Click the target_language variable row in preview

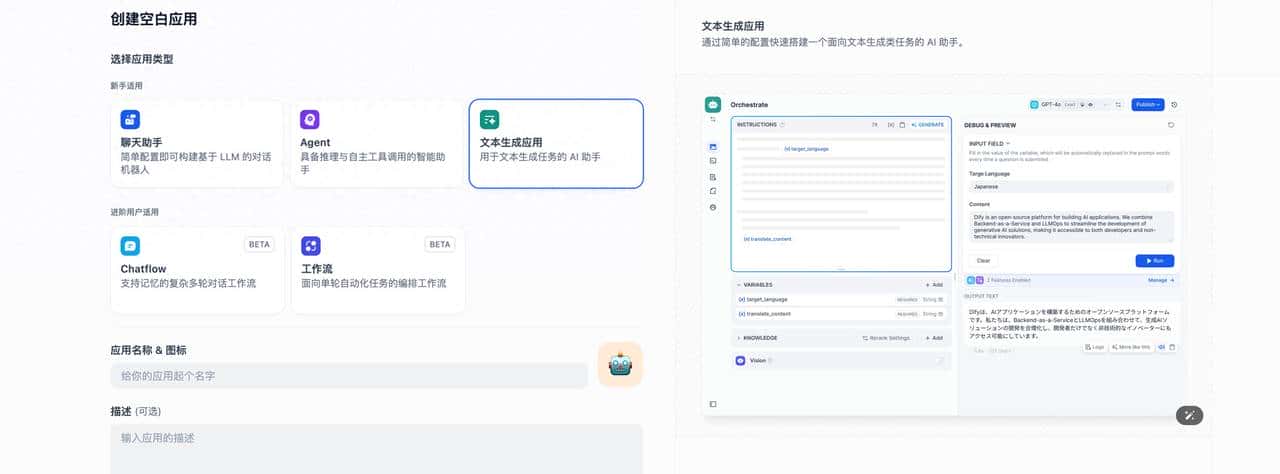coord(841,299)
